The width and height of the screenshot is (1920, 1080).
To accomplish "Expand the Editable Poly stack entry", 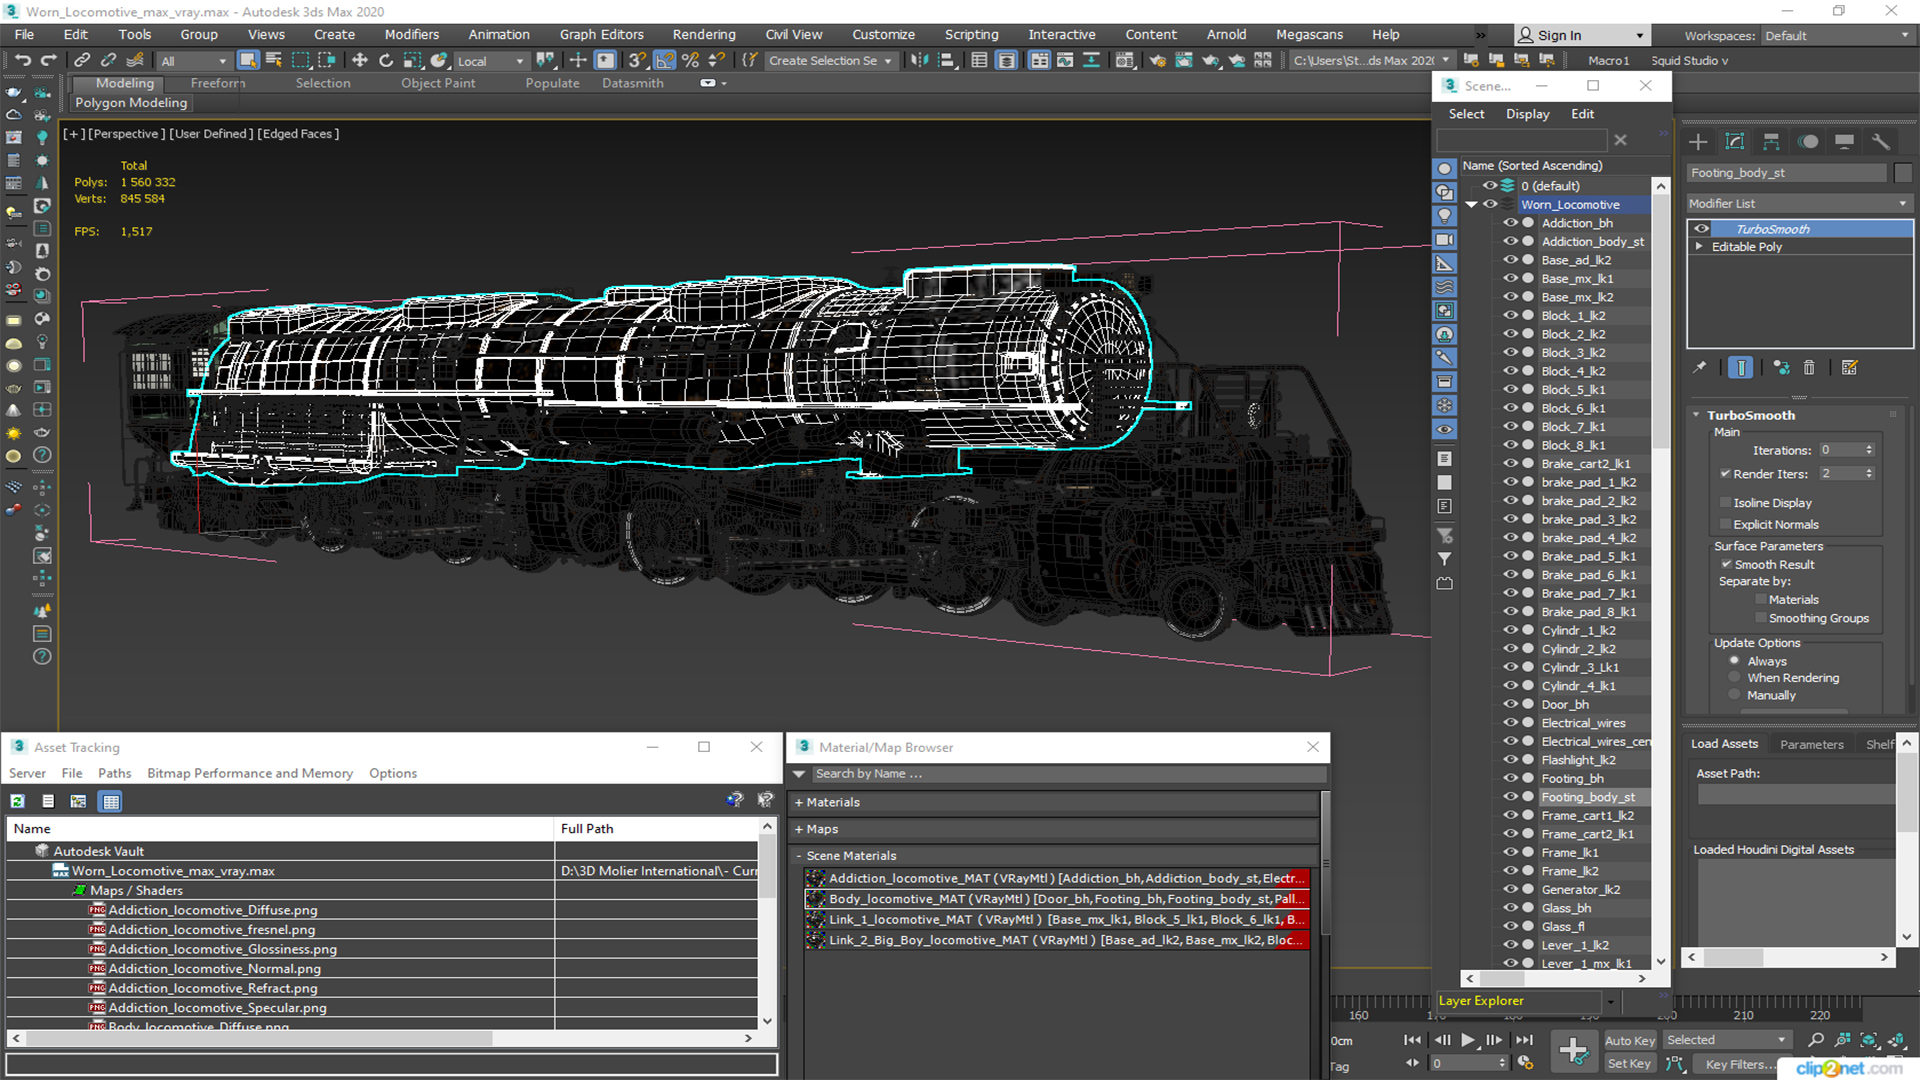I will [x=1699, y=246].
